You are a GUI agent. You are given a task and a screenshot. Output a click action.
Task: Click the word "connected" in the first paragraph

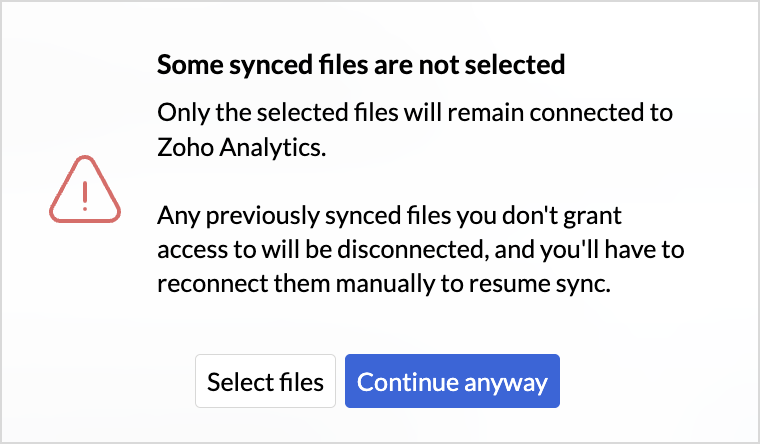[593, 112]
